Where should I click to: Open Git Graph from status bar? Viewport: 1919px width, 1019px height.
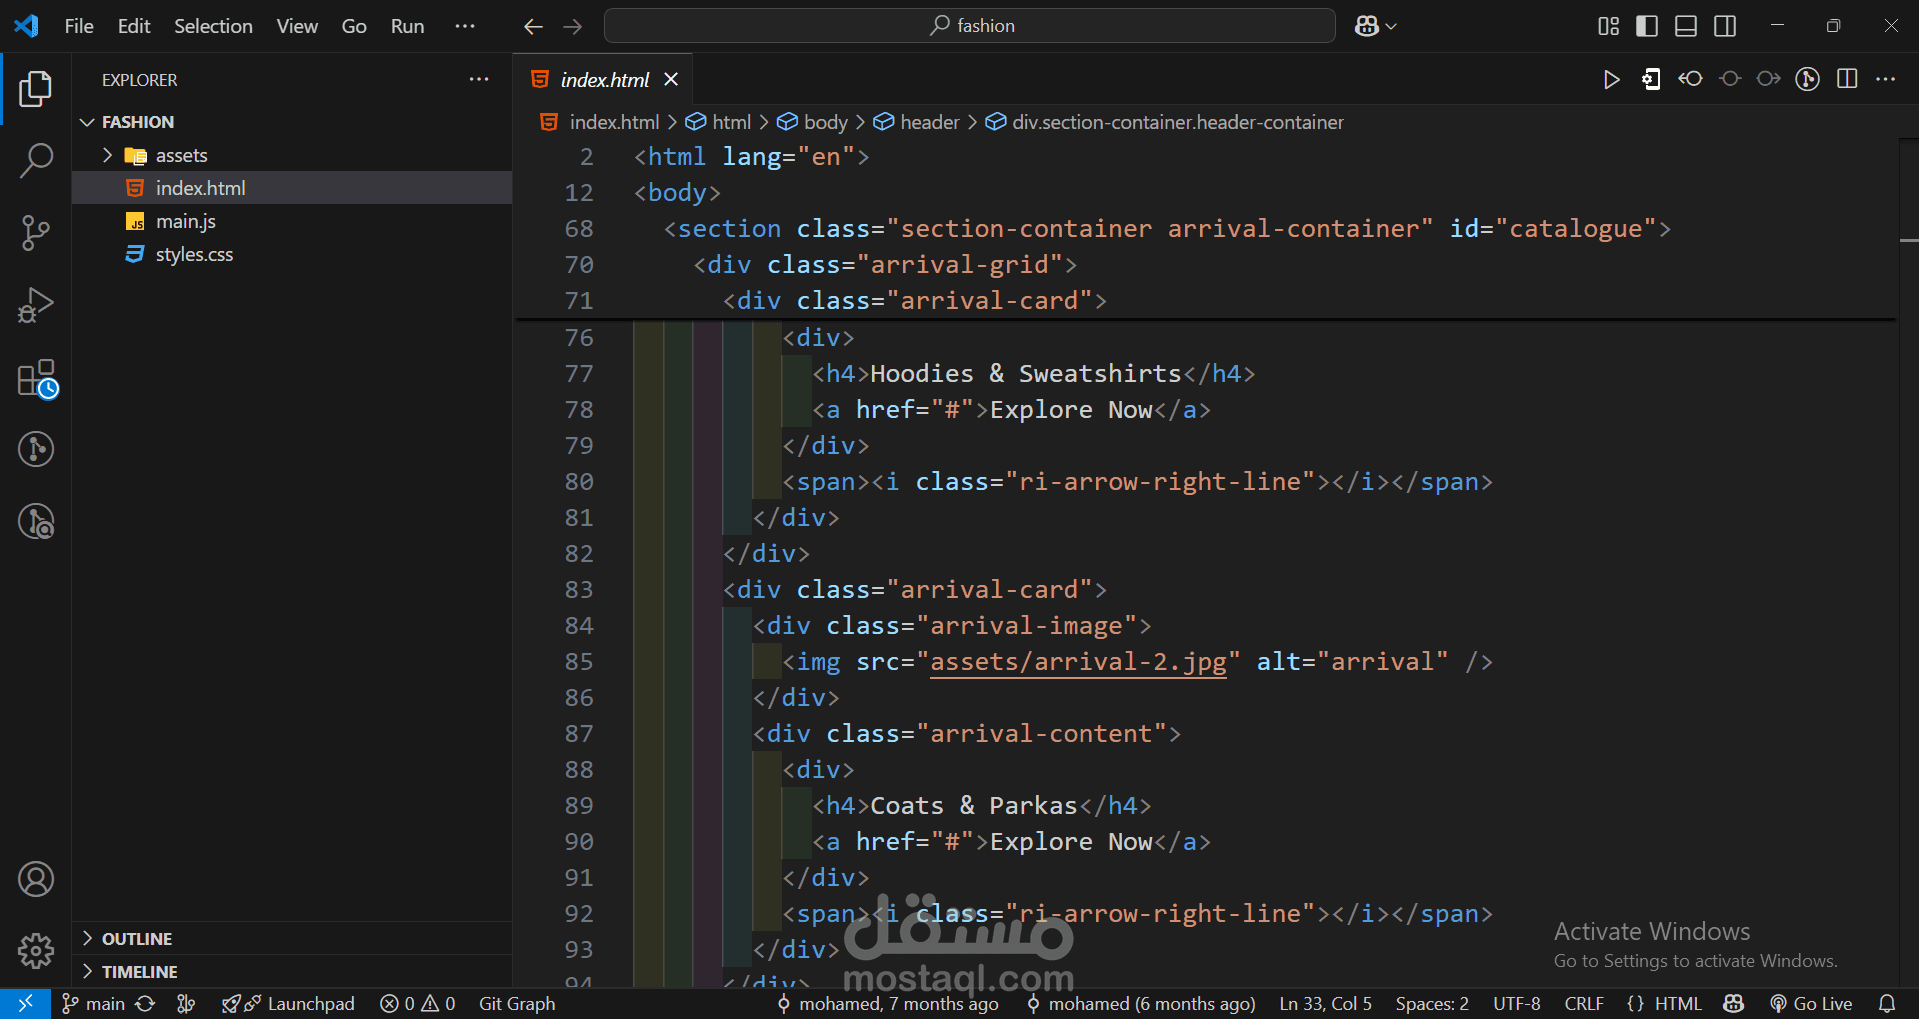pos(517,1004)
